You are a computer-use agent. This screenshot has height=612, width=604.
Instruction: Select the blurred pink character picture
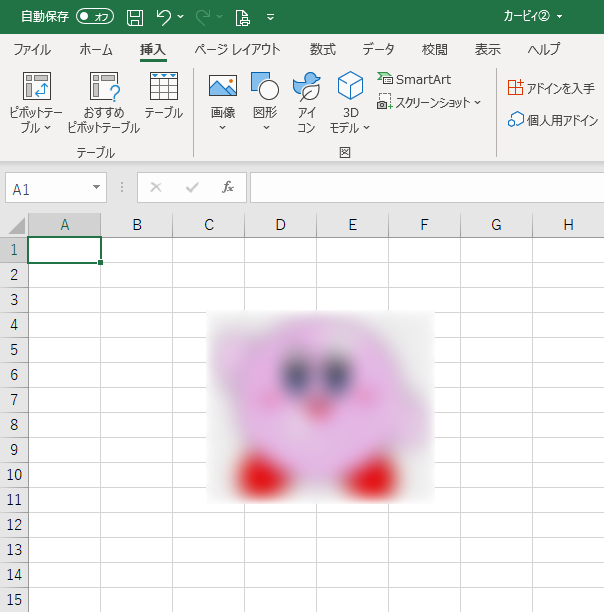pyautogui.click(x=320, y=407)
